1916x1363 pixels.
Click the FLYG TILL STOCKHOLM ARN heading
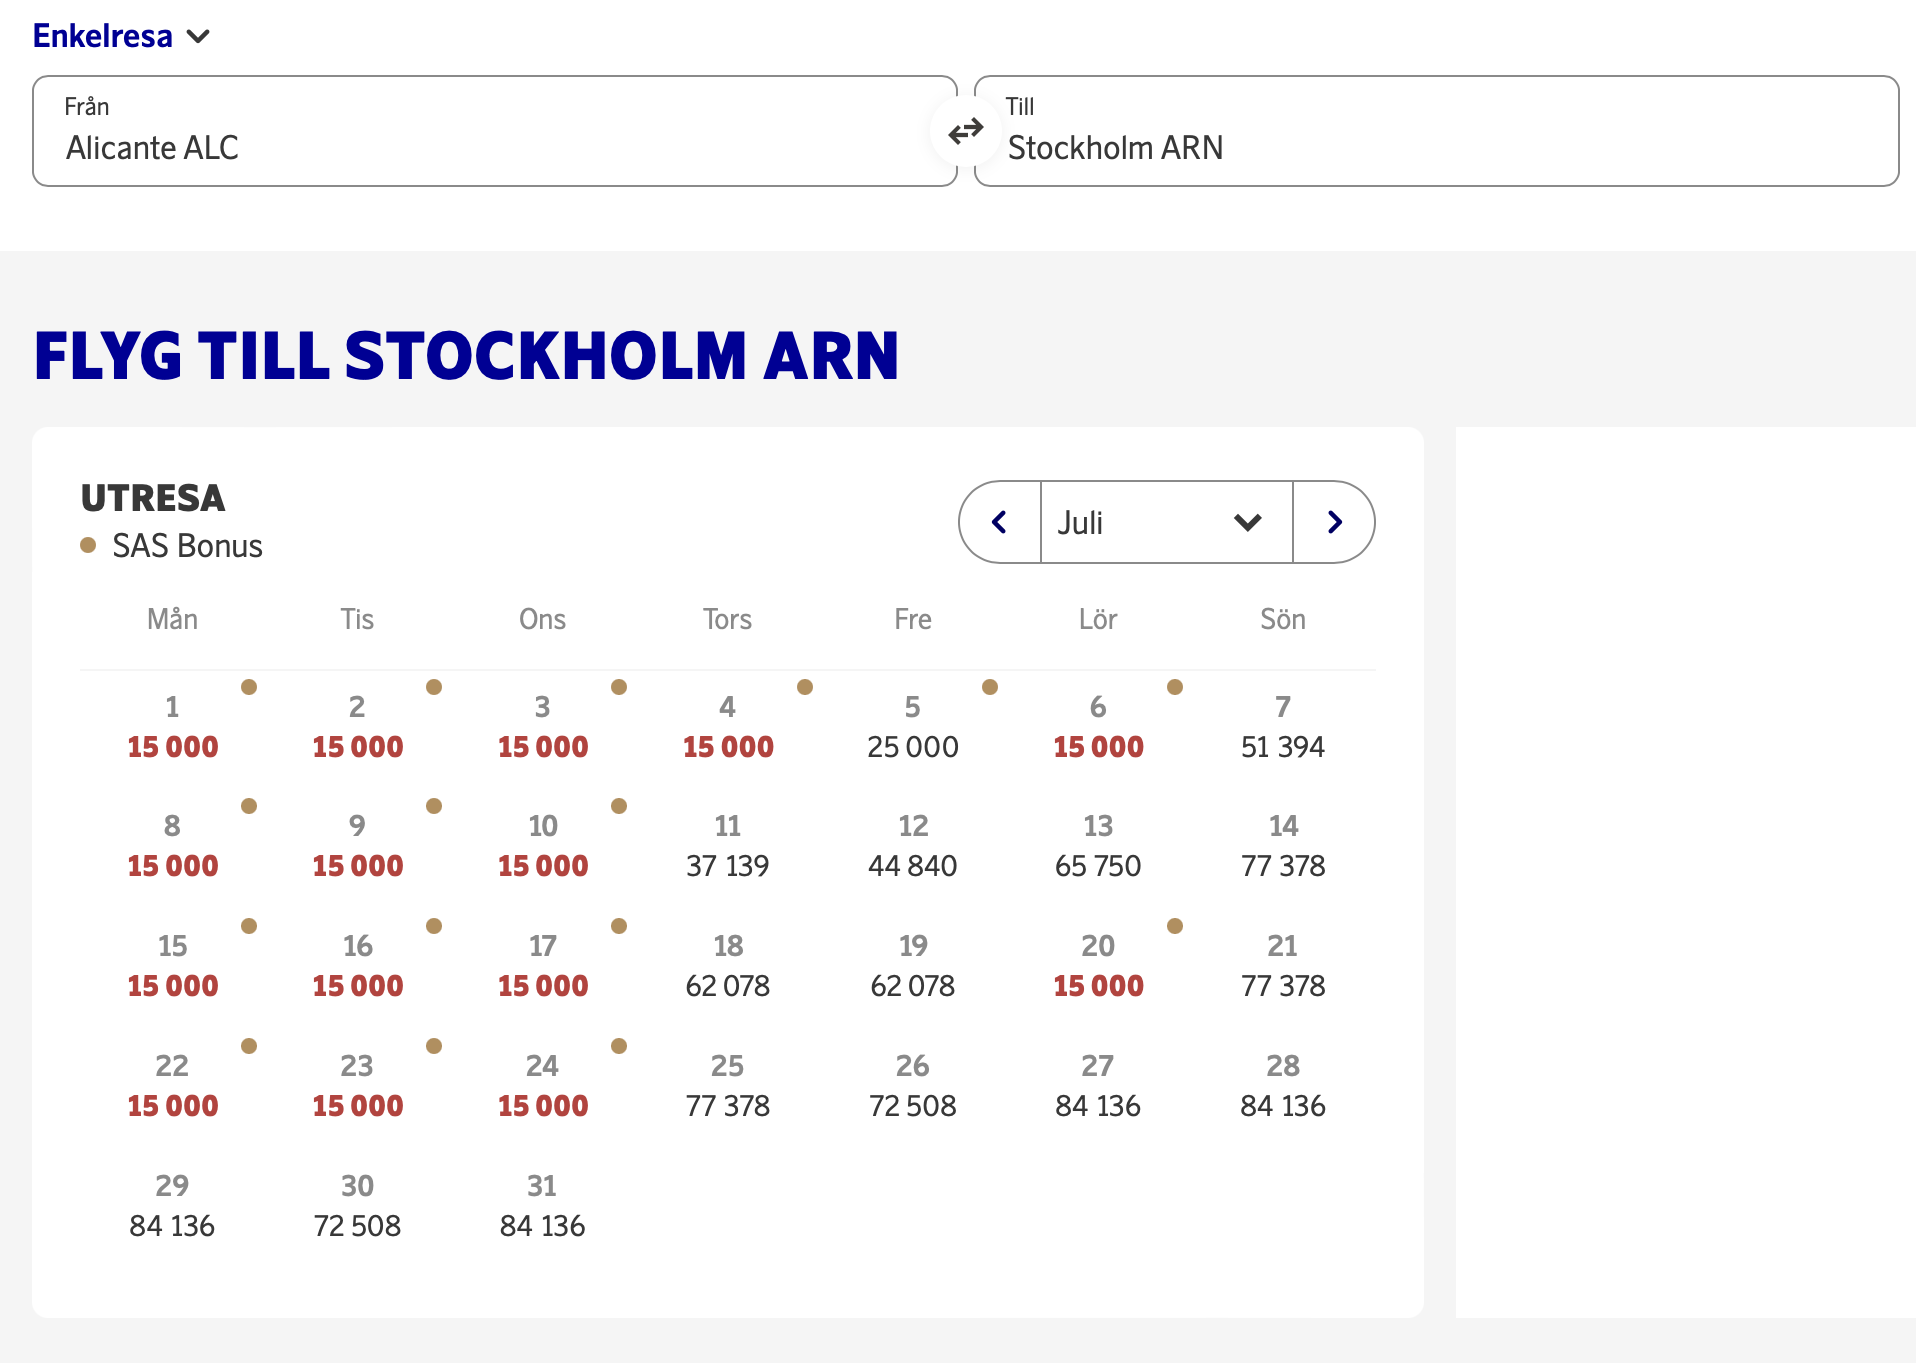pos(465,355)
